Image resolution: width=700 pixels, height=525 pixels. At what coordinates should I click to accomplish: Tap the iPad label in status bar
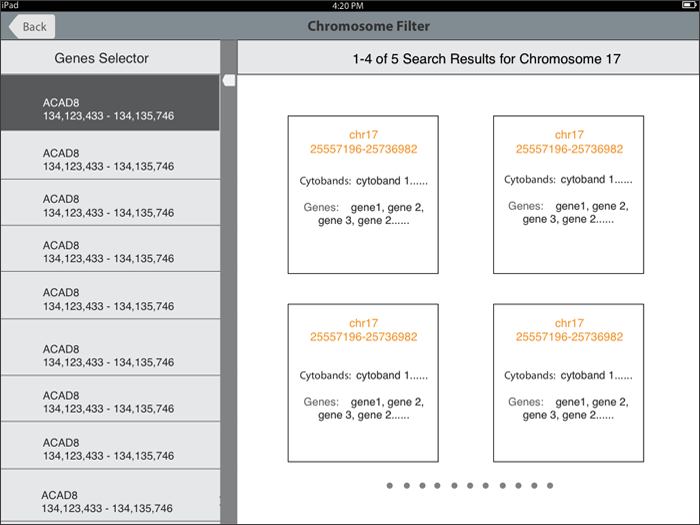tap(10, 5)
